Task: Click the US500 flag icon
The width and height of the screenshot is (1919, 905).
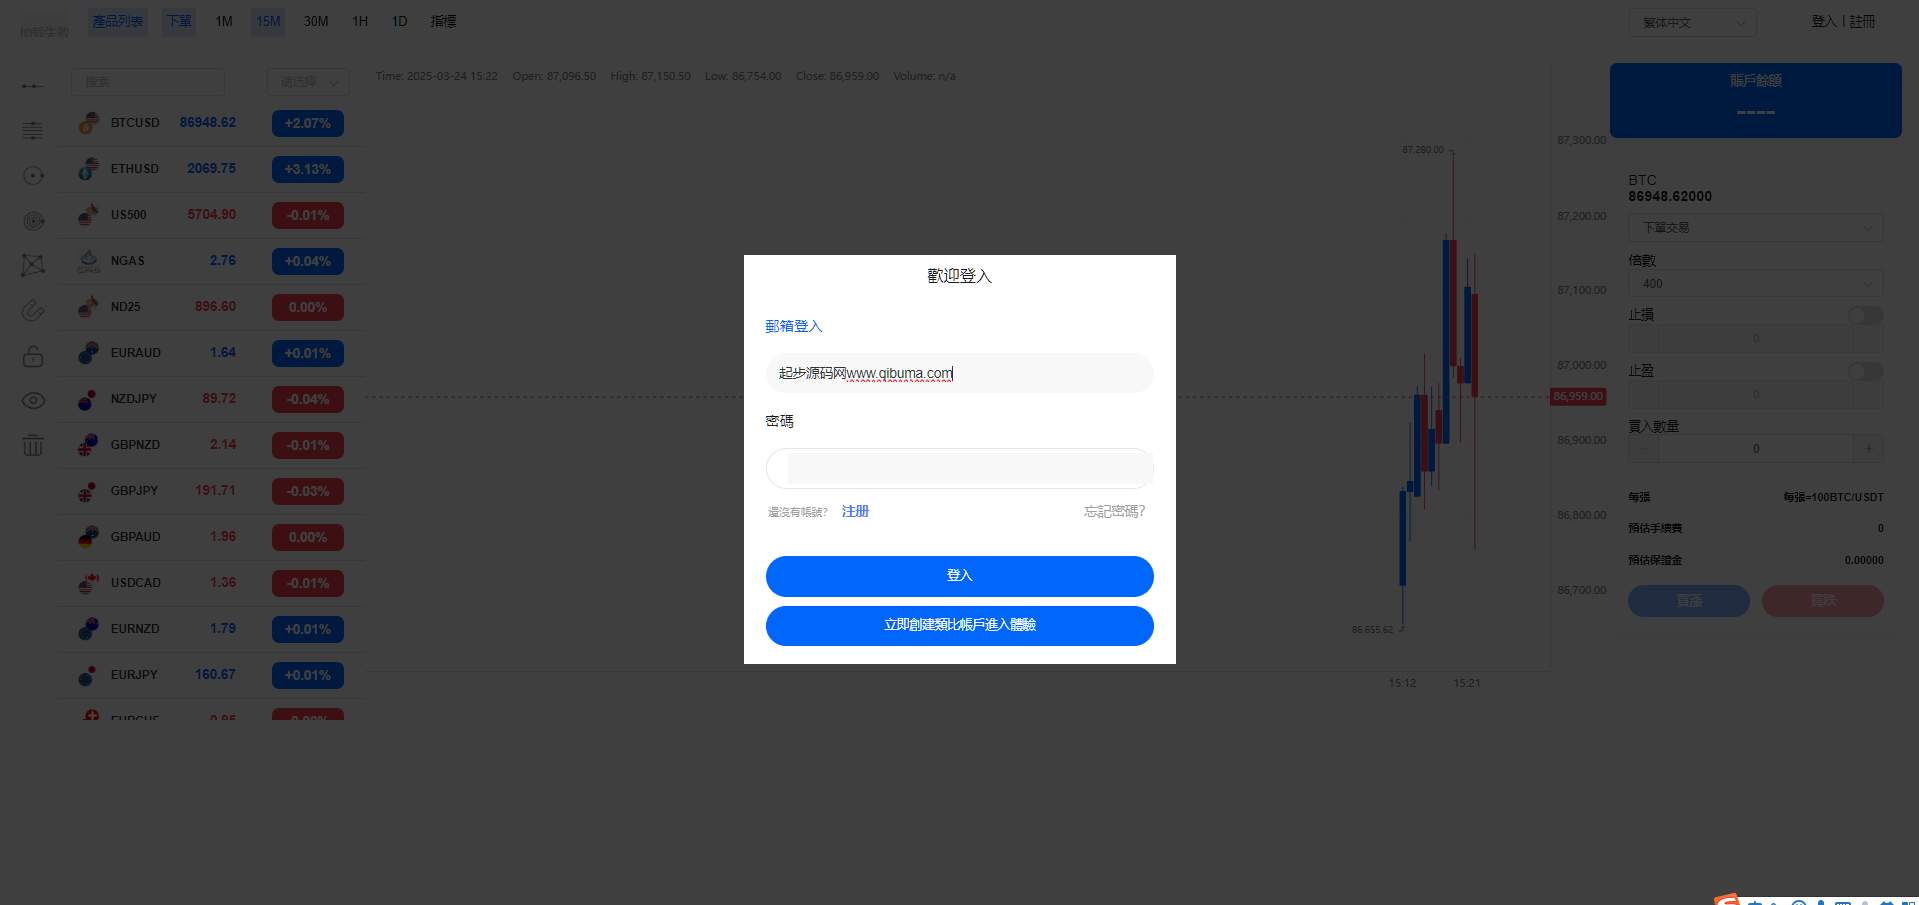Action: [89, 215]
